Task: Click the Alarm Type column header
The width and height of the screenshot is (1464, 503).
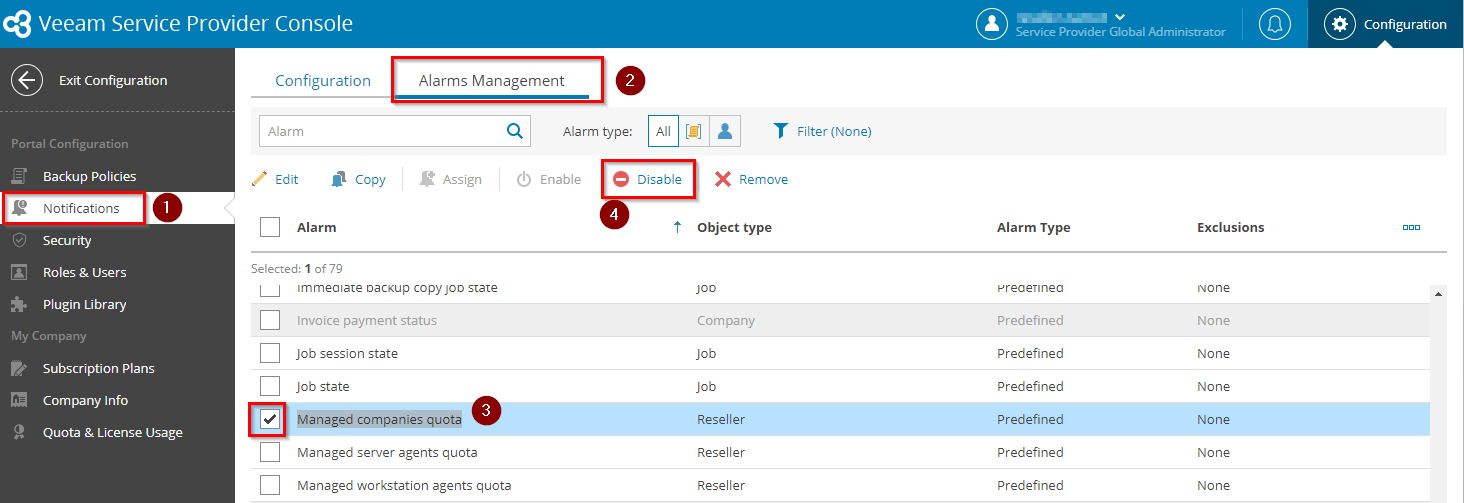Action: click(1033, 227)
